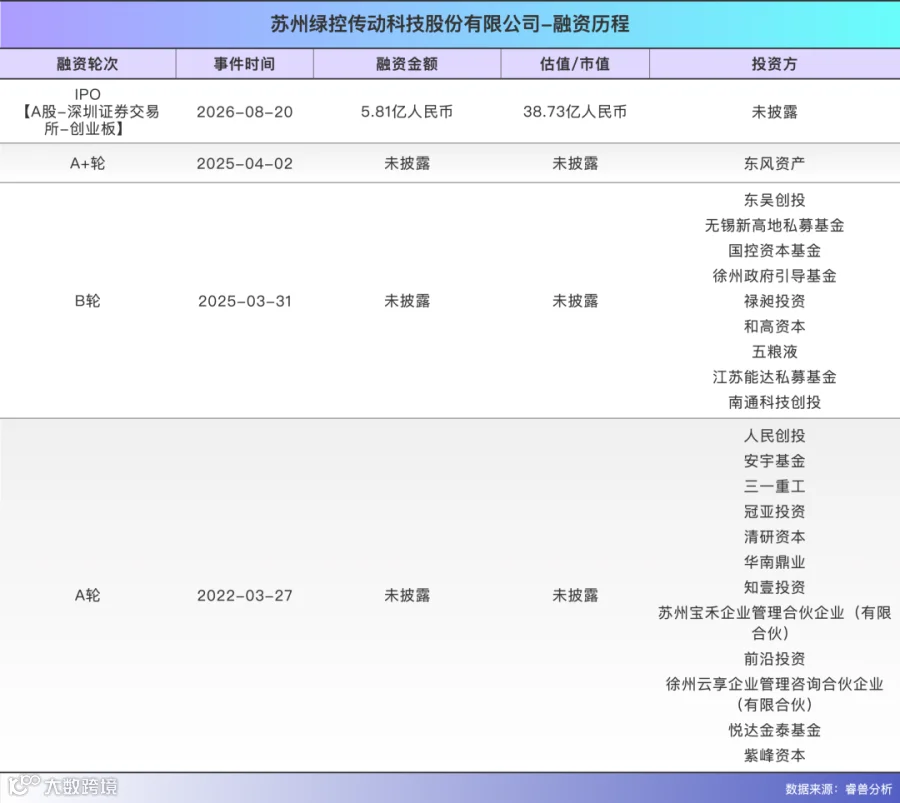Viewport: 900px width, 803px height.
Task: Select the A+轮 round cell
Action: [87, 164]
